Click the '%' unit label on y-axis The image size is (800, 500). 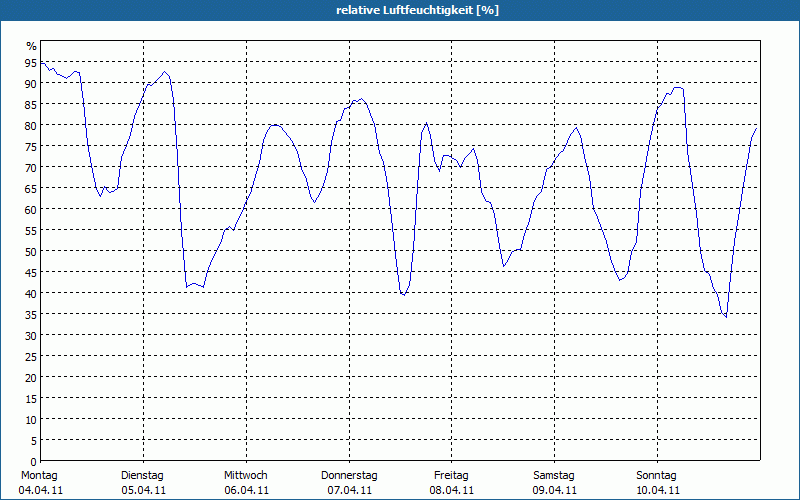(x=32, y=46)
